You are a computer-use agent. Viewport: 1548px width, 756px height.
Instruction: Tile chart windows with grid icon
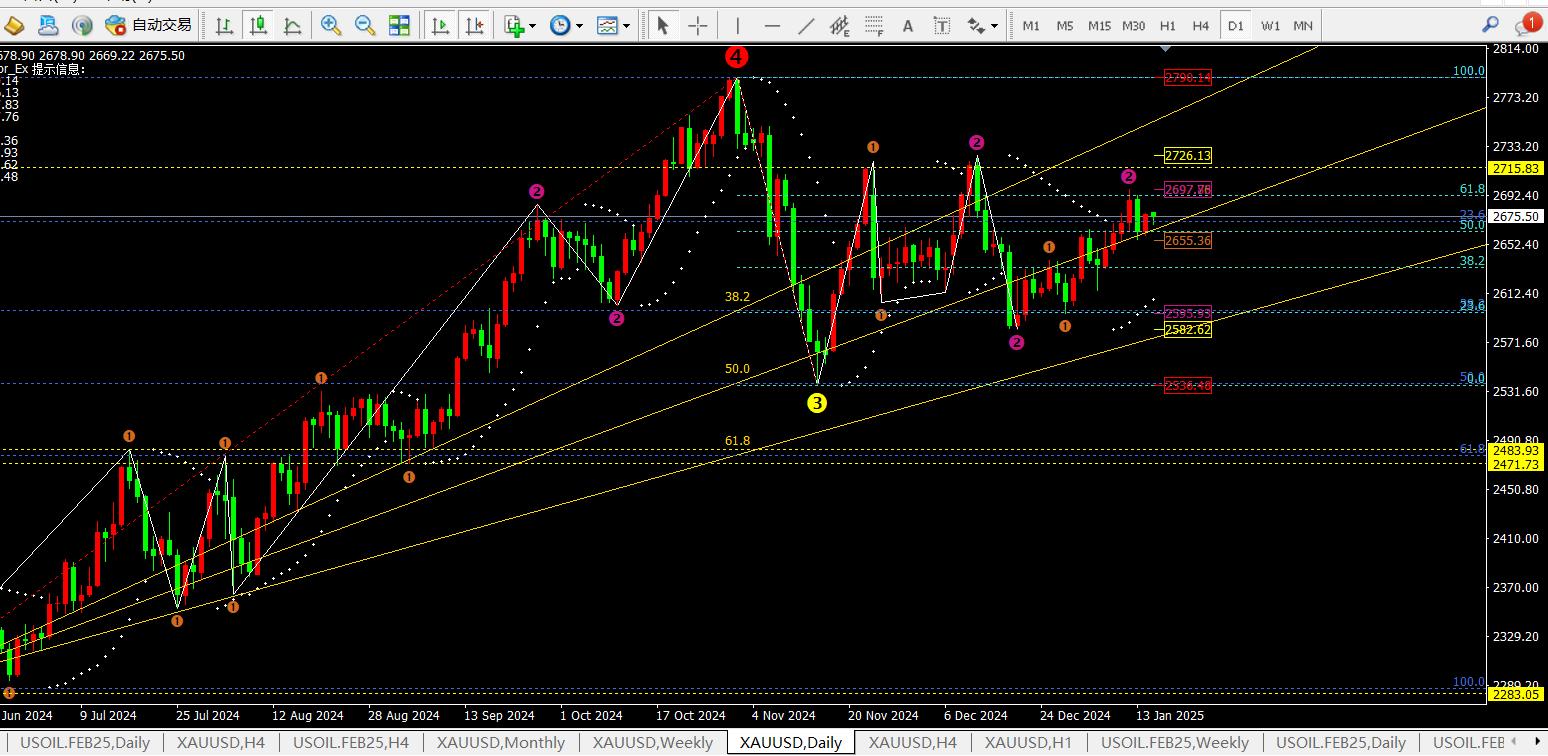(x=399, y=25)
